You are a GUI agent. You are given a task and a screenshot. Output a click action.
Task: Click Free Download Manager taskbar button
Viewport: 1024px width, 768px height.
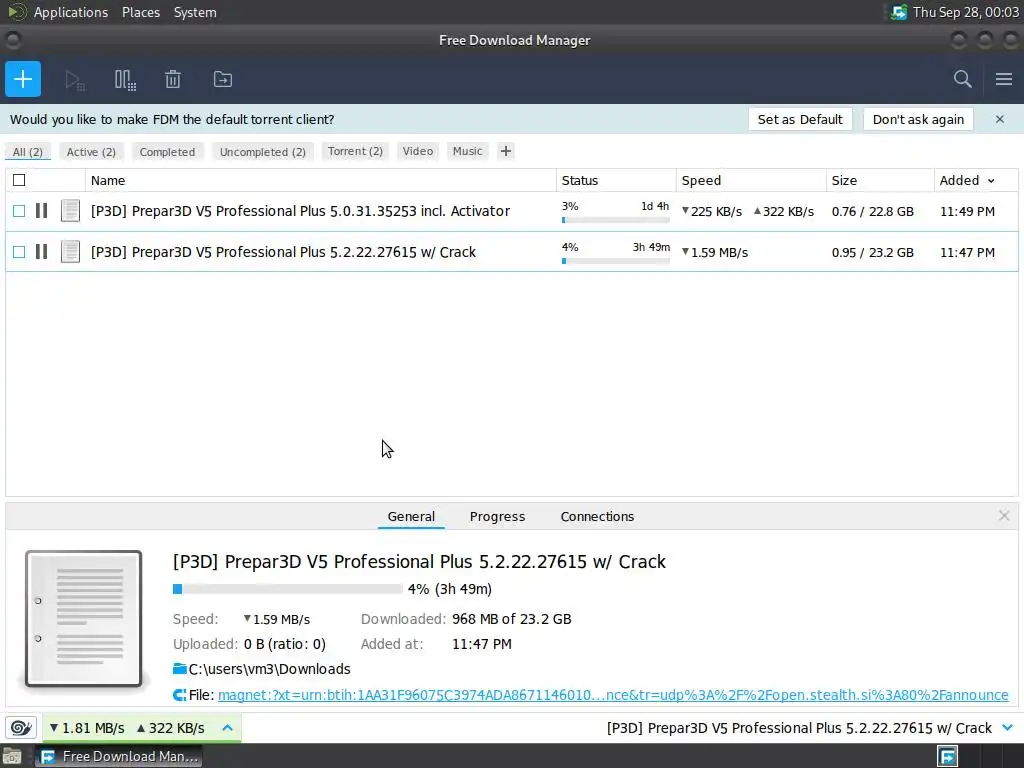coord(119,756)
